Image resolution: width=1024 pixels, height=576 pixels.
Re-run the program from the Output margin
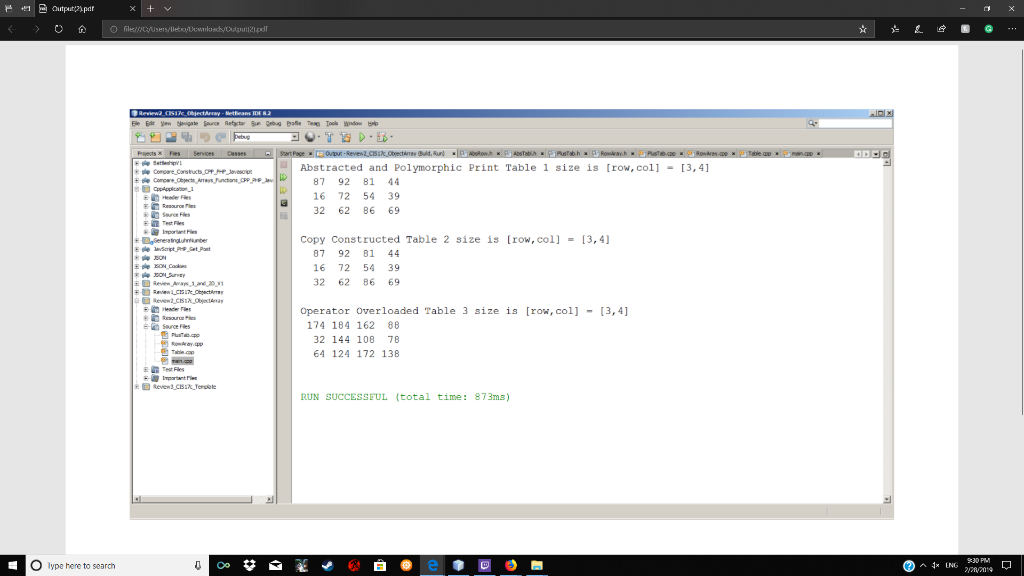285,177
